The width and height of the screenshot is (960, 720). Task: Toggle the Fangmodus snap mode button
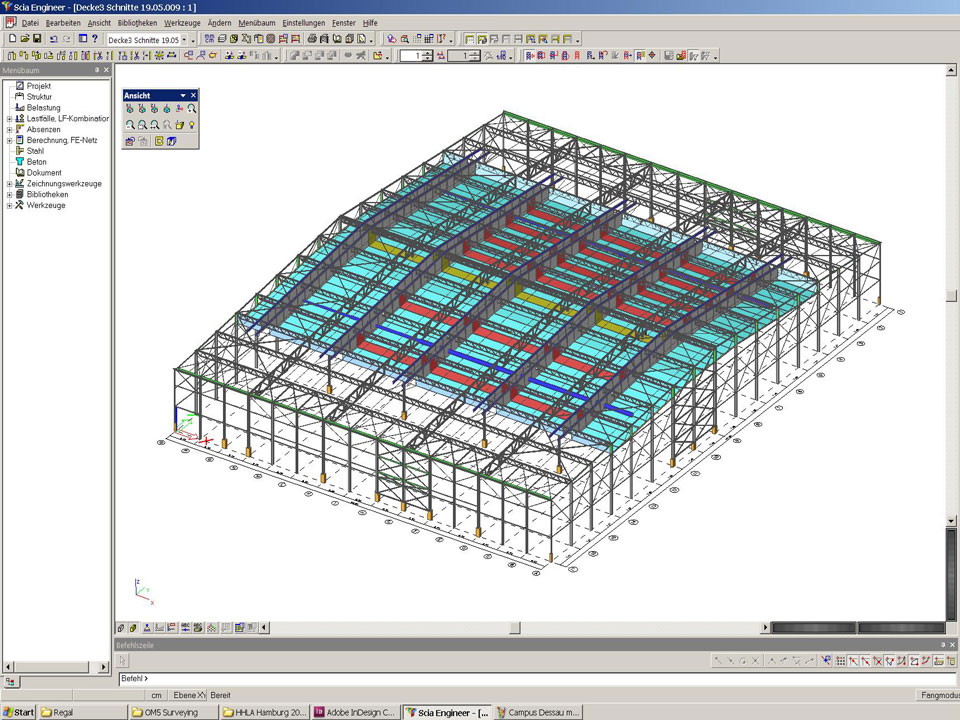click(x=937, y=695)
